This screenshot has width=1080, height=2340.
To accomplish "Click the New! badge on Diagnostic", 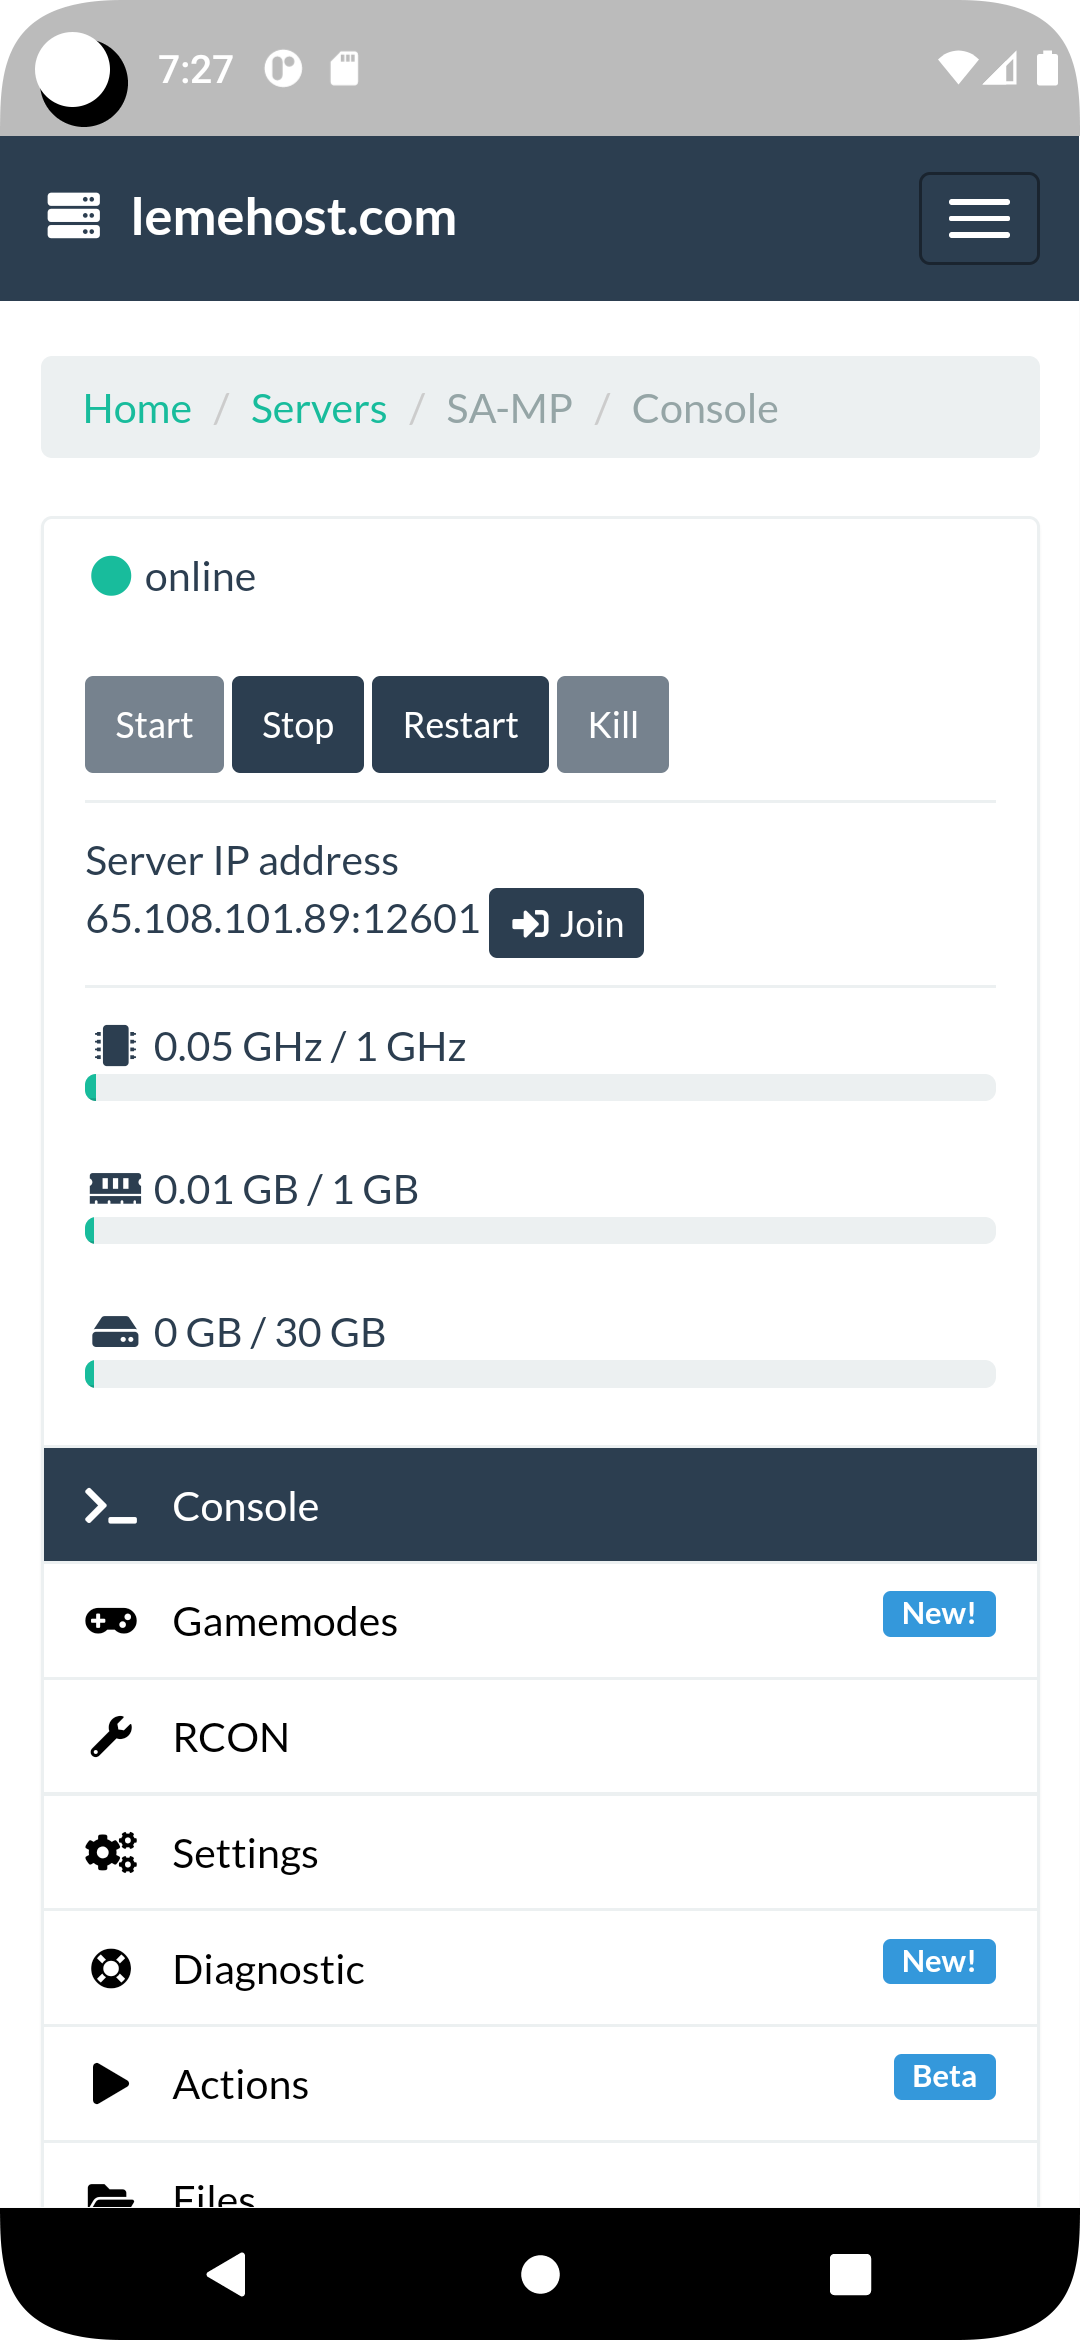I will [x=939, y=1962].
